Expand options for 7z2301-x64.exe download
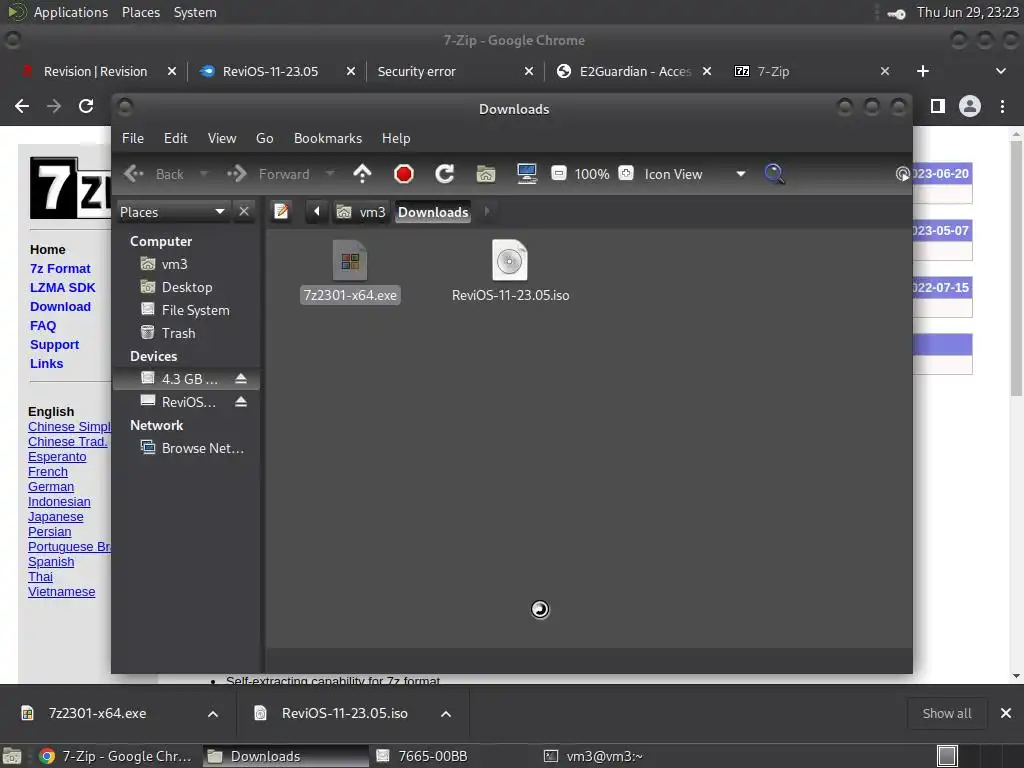1024x768 pixels. (213, 714)
